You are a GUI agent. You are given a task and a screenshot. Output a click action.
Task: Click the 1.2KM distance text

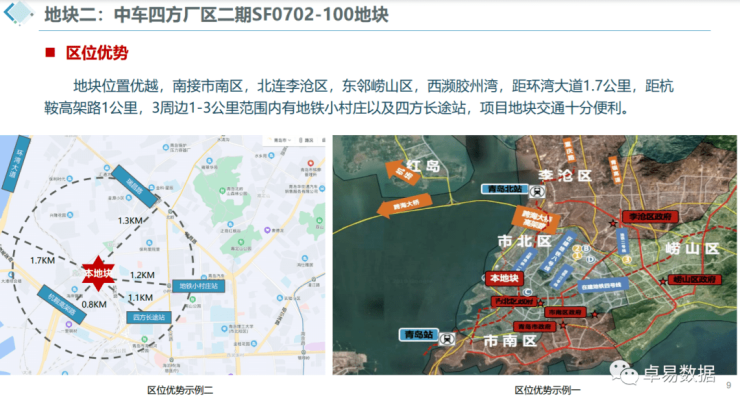tap(142, 275)
